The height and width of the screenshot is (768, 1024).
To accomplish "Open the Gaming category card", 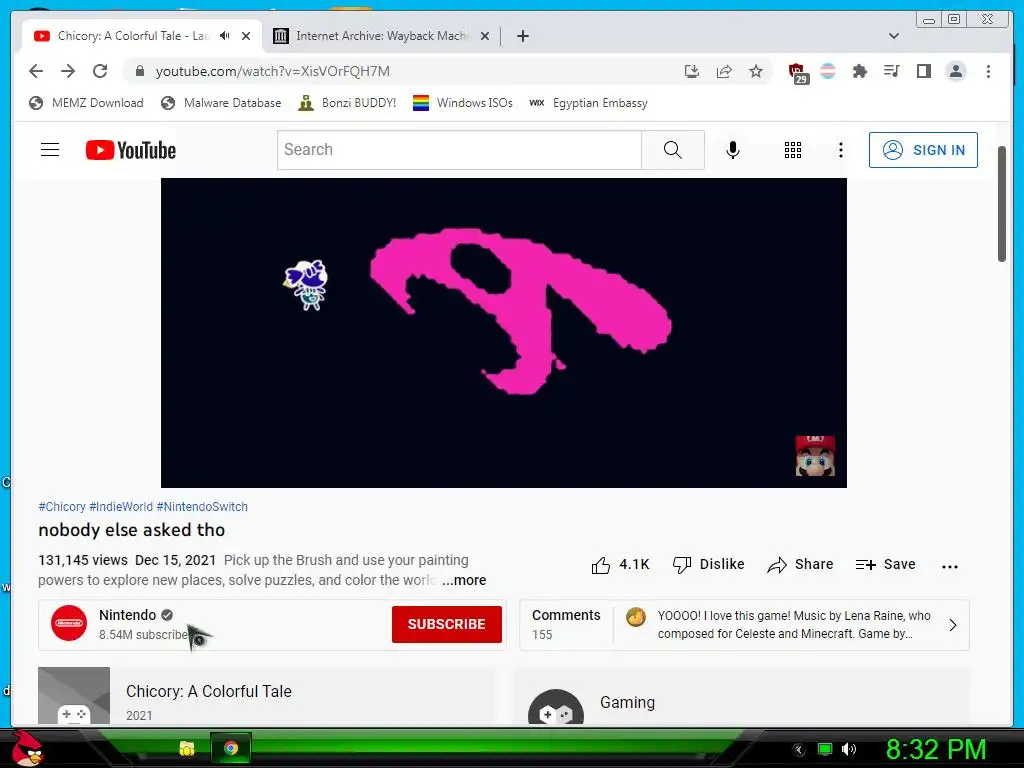I will coord(741,696).
